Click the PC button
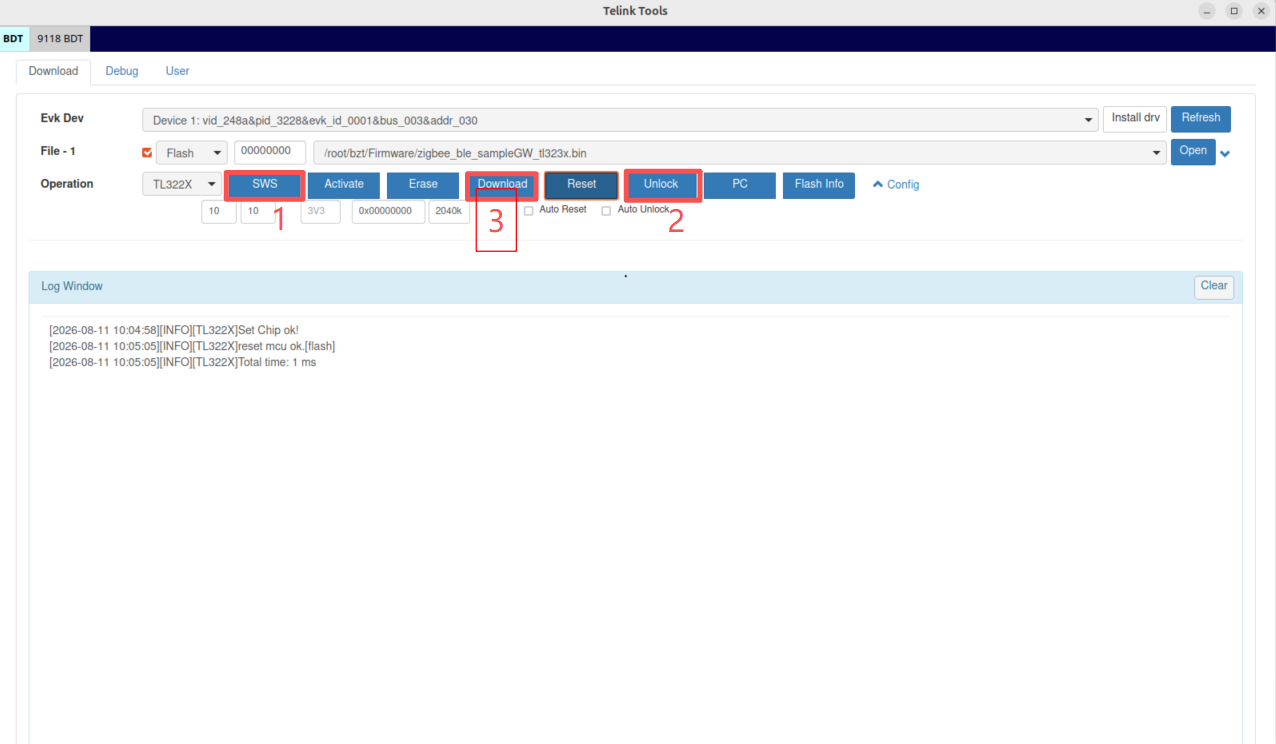 pyautogui.click(x=740, y=185)
